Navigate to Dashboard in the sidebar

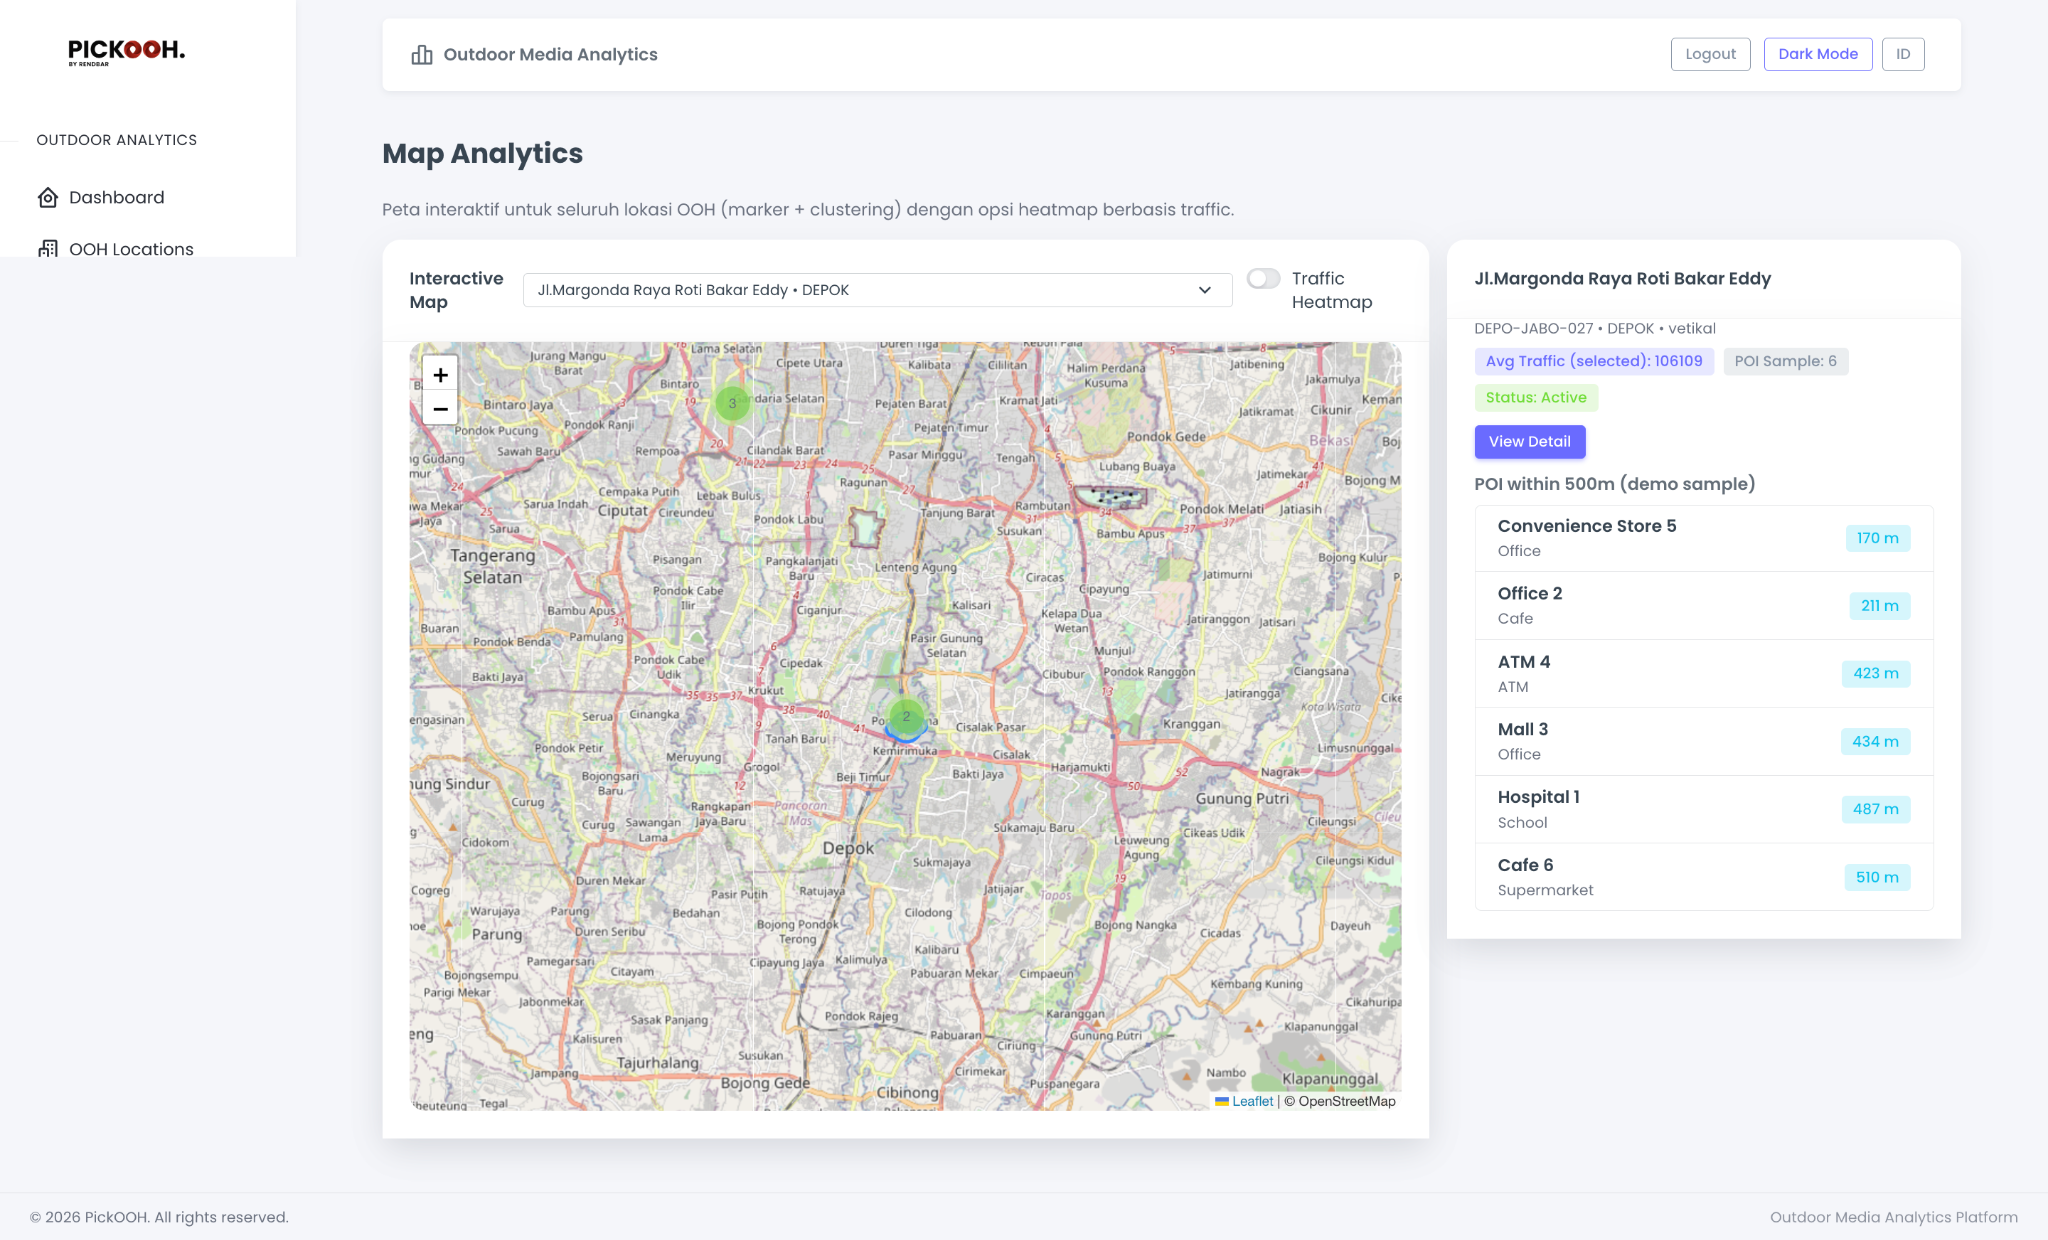(x=117, y=197)
